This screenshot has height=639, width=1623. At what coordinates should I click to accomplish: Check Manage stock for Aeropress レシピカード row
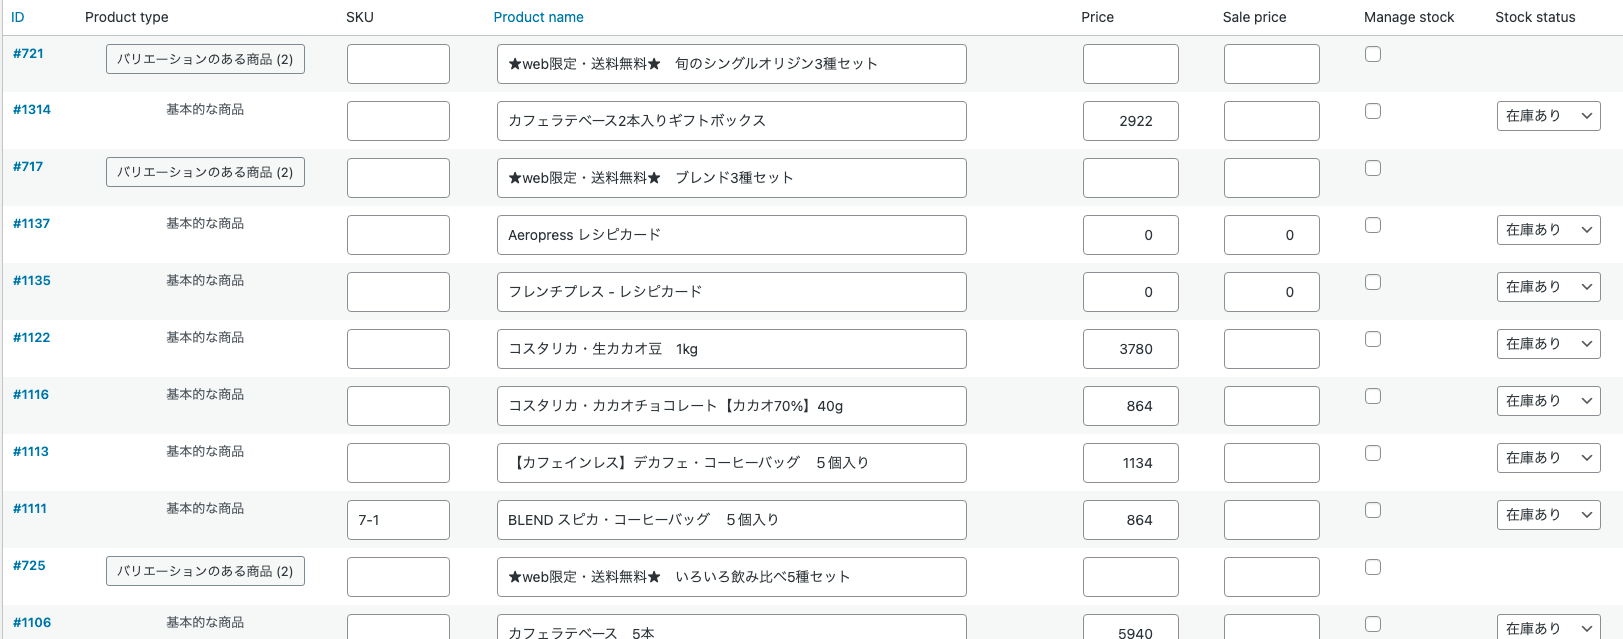click(x=1373, y=225)
